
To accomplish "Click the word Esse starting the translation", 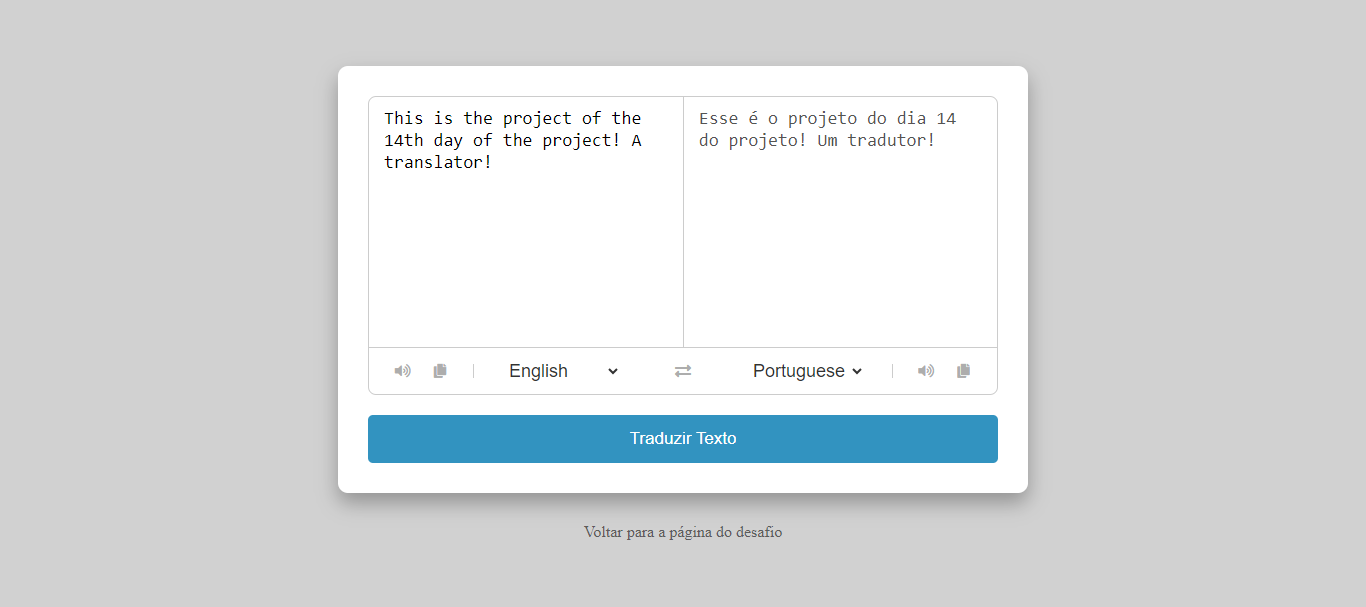I will tap(718, 118).
